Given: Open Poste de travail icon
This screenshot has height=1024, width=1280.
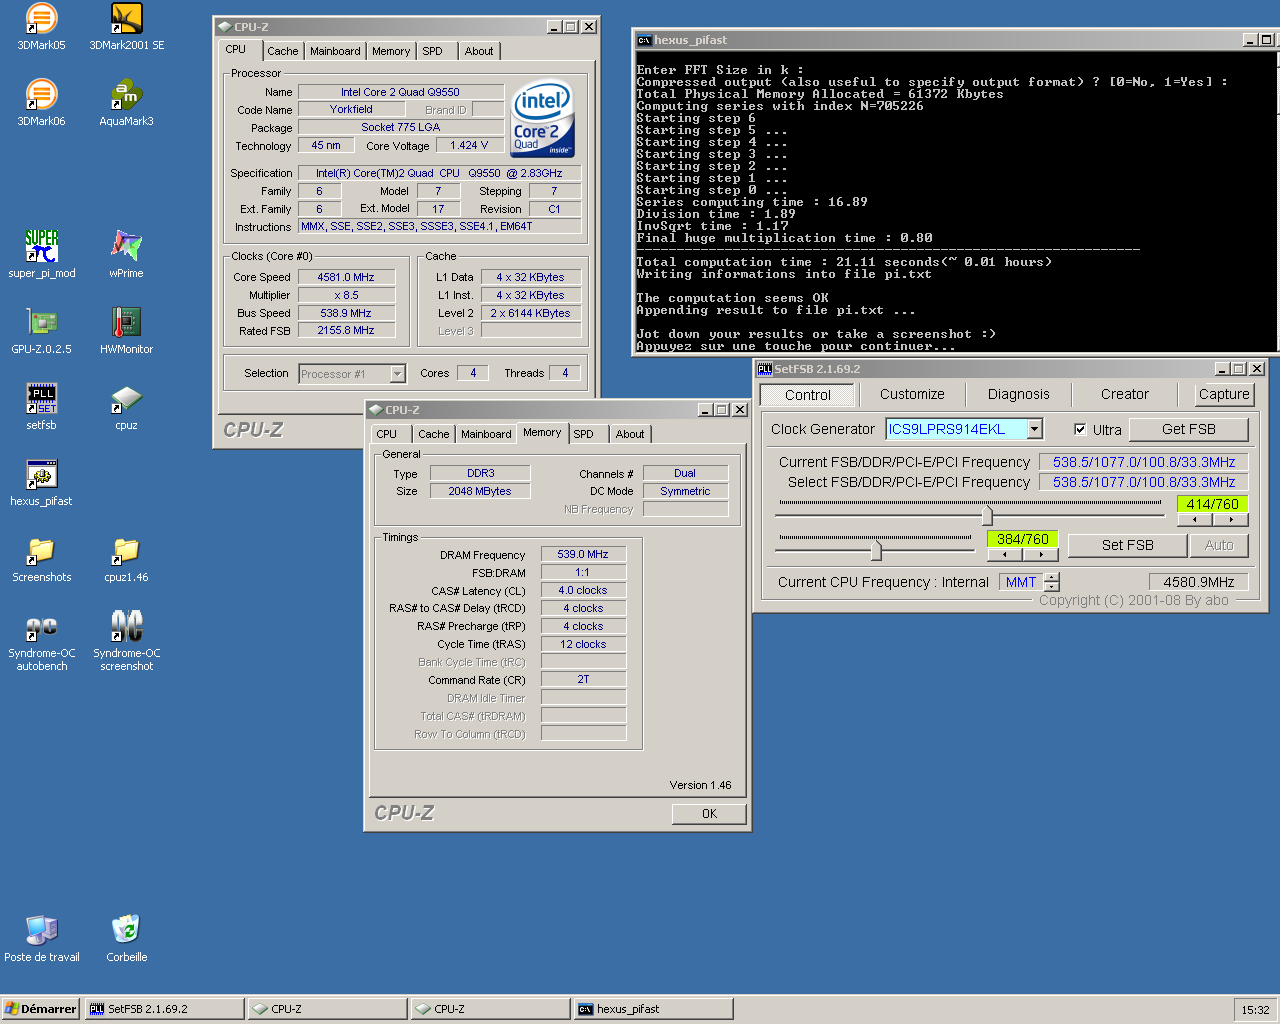Looking at the screenshot, I should click(41, 939).
